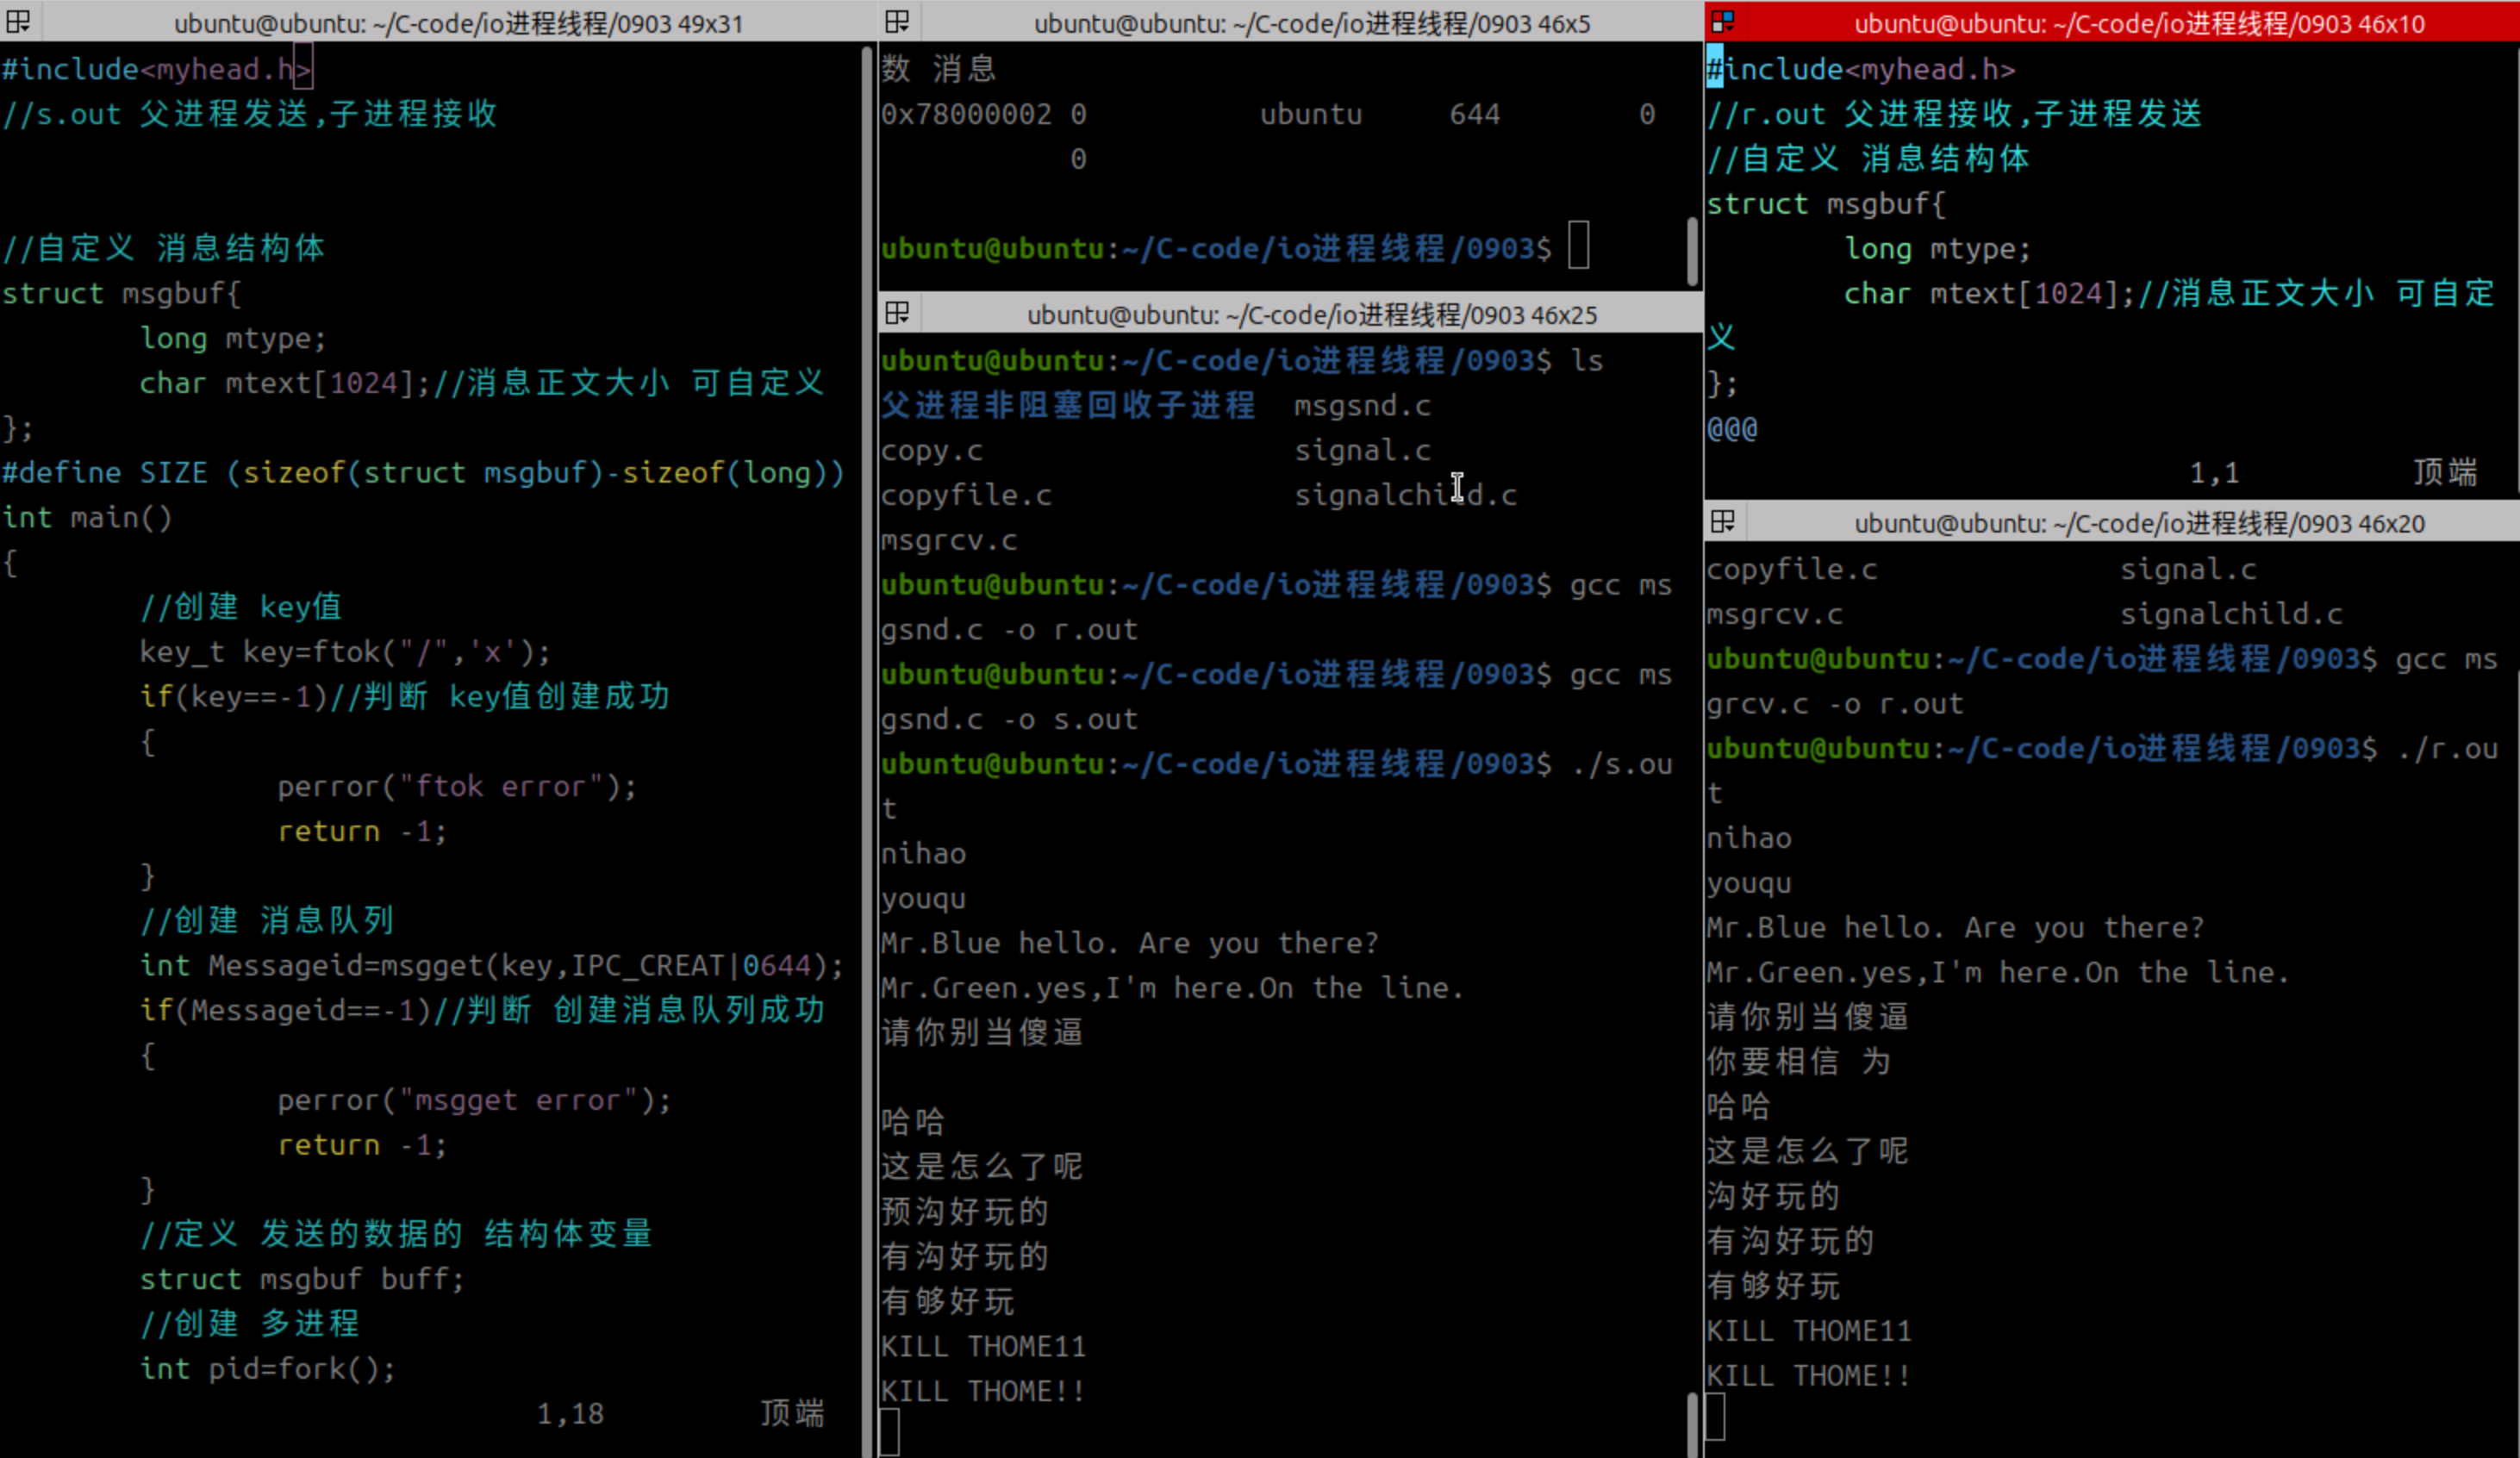Click 'key_t key=ftok' line in left editor
The width and height of the screenshot is (2520, 1458).
click(x=345, y=652)
